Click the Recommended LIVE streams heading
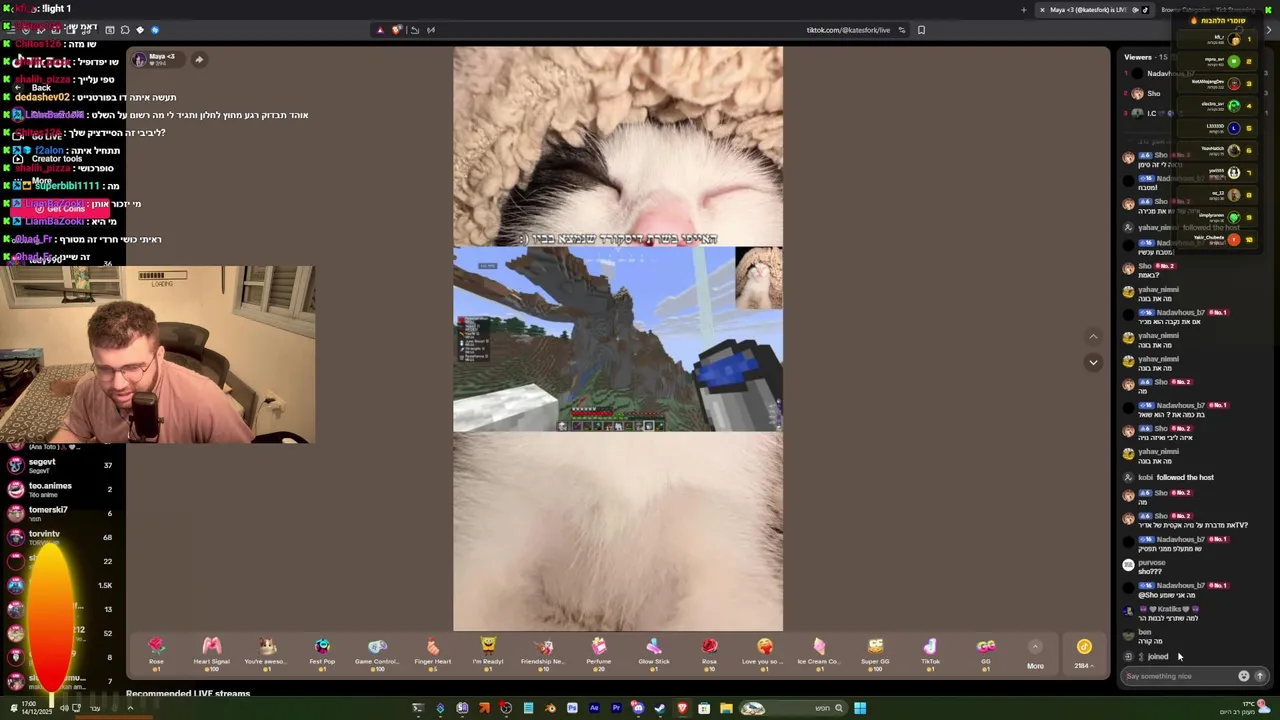This screenshot has width=1280, height=720. pyautogui.click(x=188, y=693)
